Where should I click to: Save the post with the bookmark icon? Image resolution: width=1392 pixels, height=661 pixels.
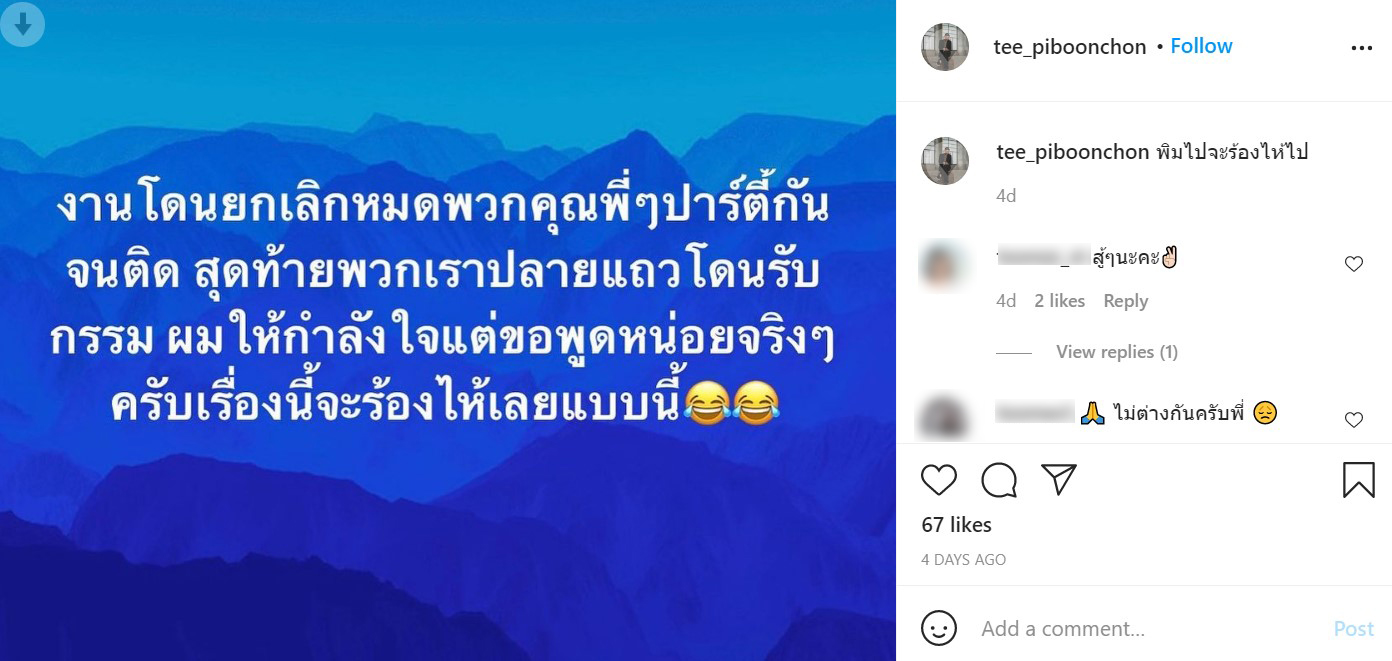(x=1358, y=480)
